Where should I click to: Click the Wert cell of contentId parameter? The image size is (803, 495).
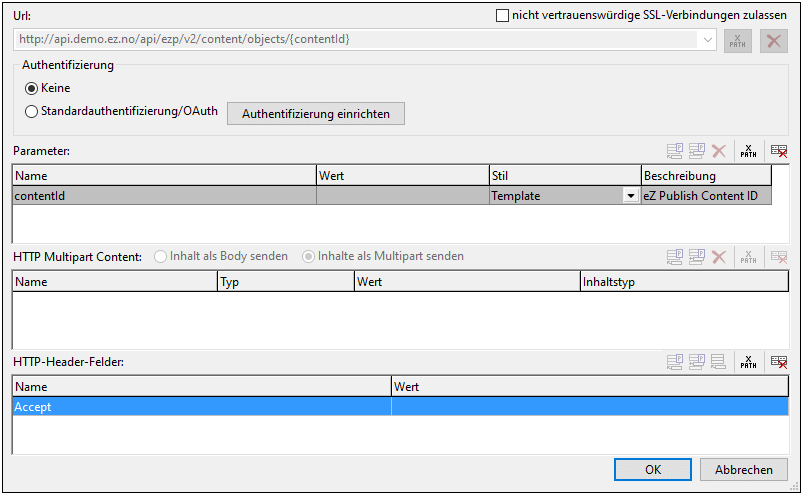point(402,196)
